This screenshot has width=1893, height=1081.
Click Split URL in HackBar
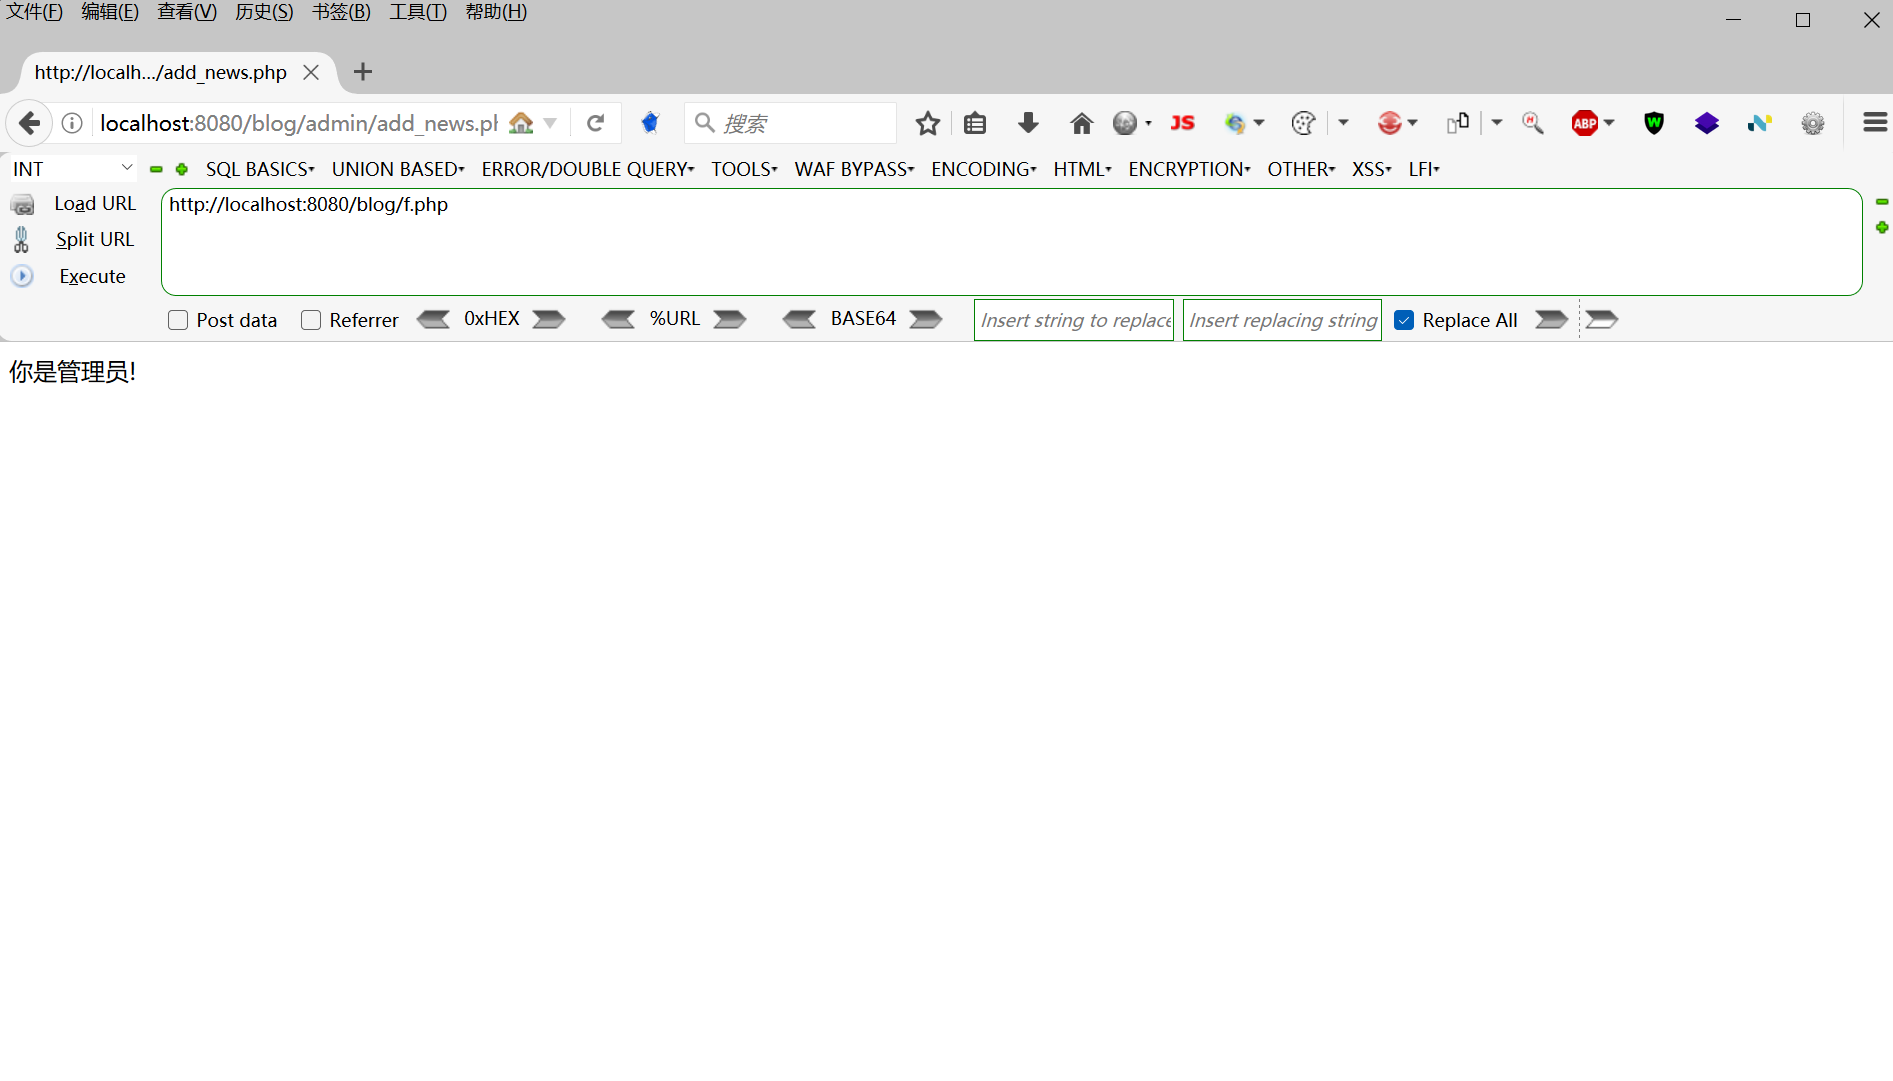coord(95,239)
